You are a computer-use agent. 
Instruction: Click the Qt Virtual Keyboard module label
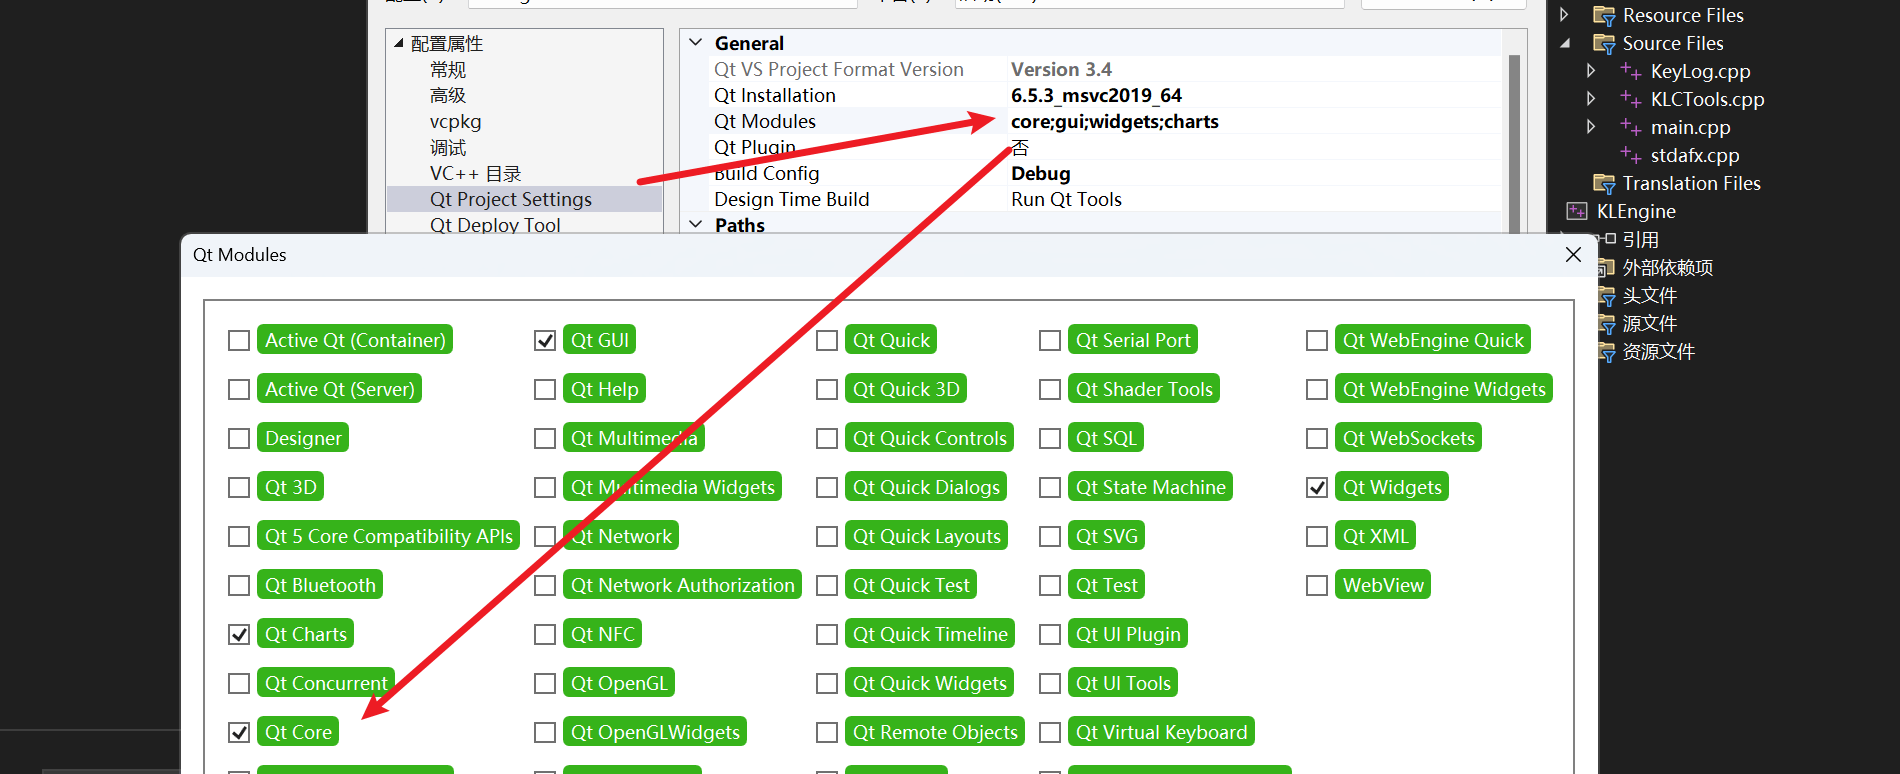click(1161, 733)
